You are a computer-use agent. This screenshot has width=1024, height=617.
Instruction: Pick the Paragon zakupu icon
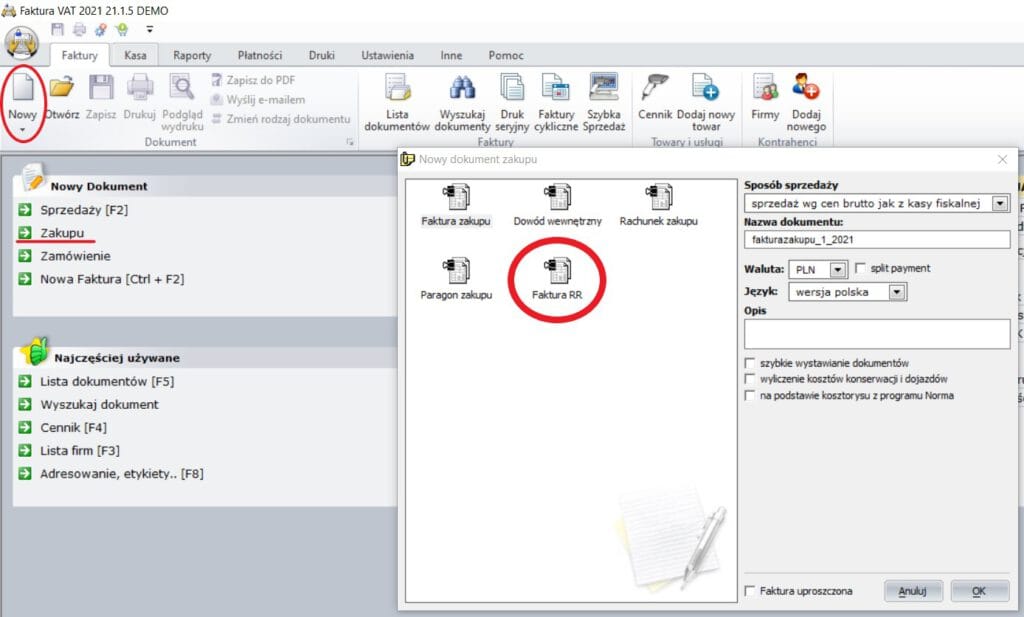click(x=456, y=272)
